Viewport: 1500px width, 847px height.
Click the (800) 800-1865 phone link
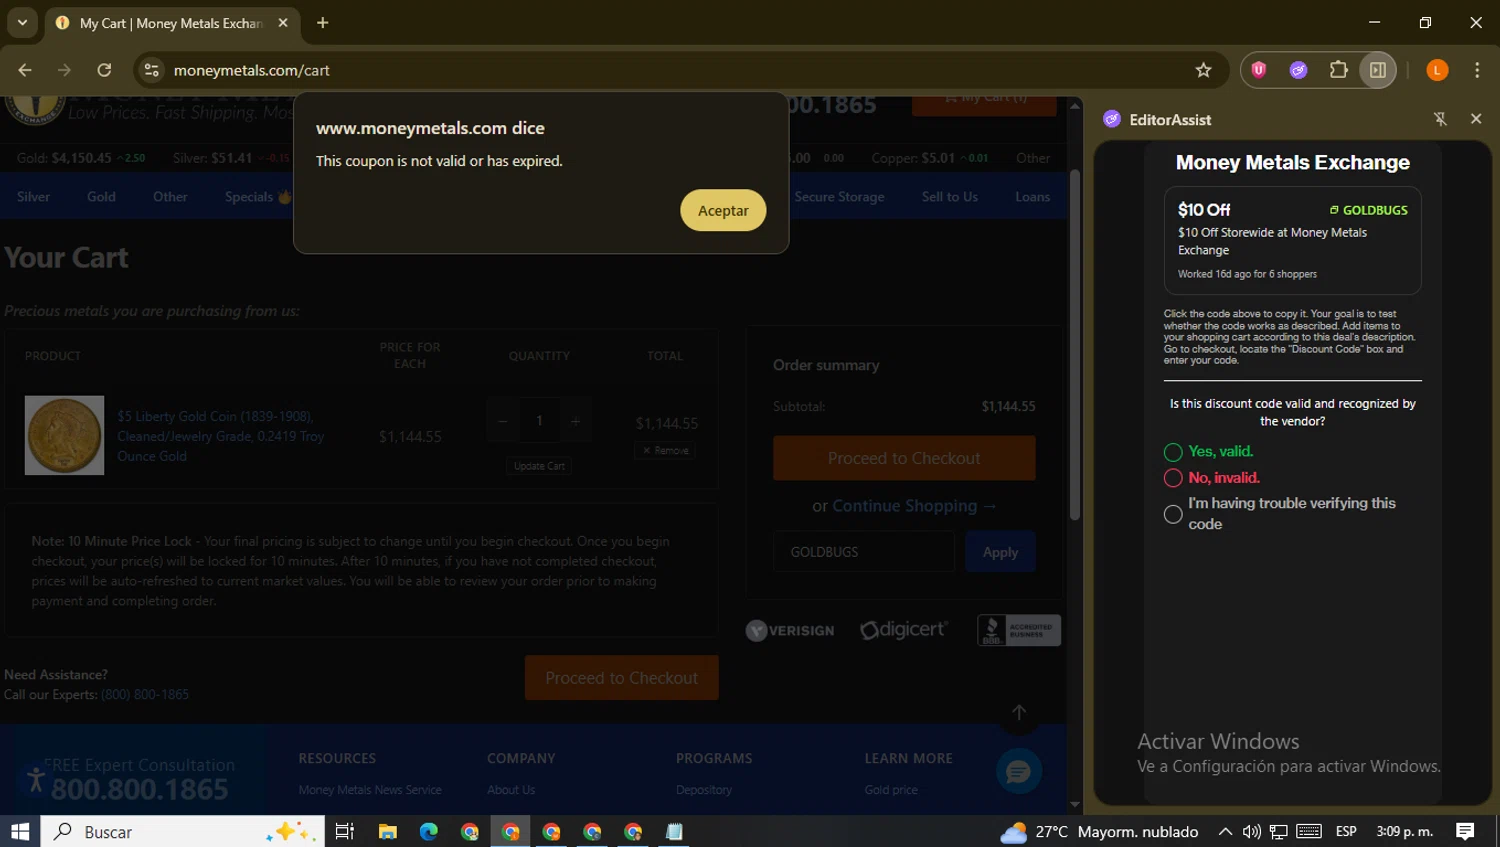(x=145, y=694)
